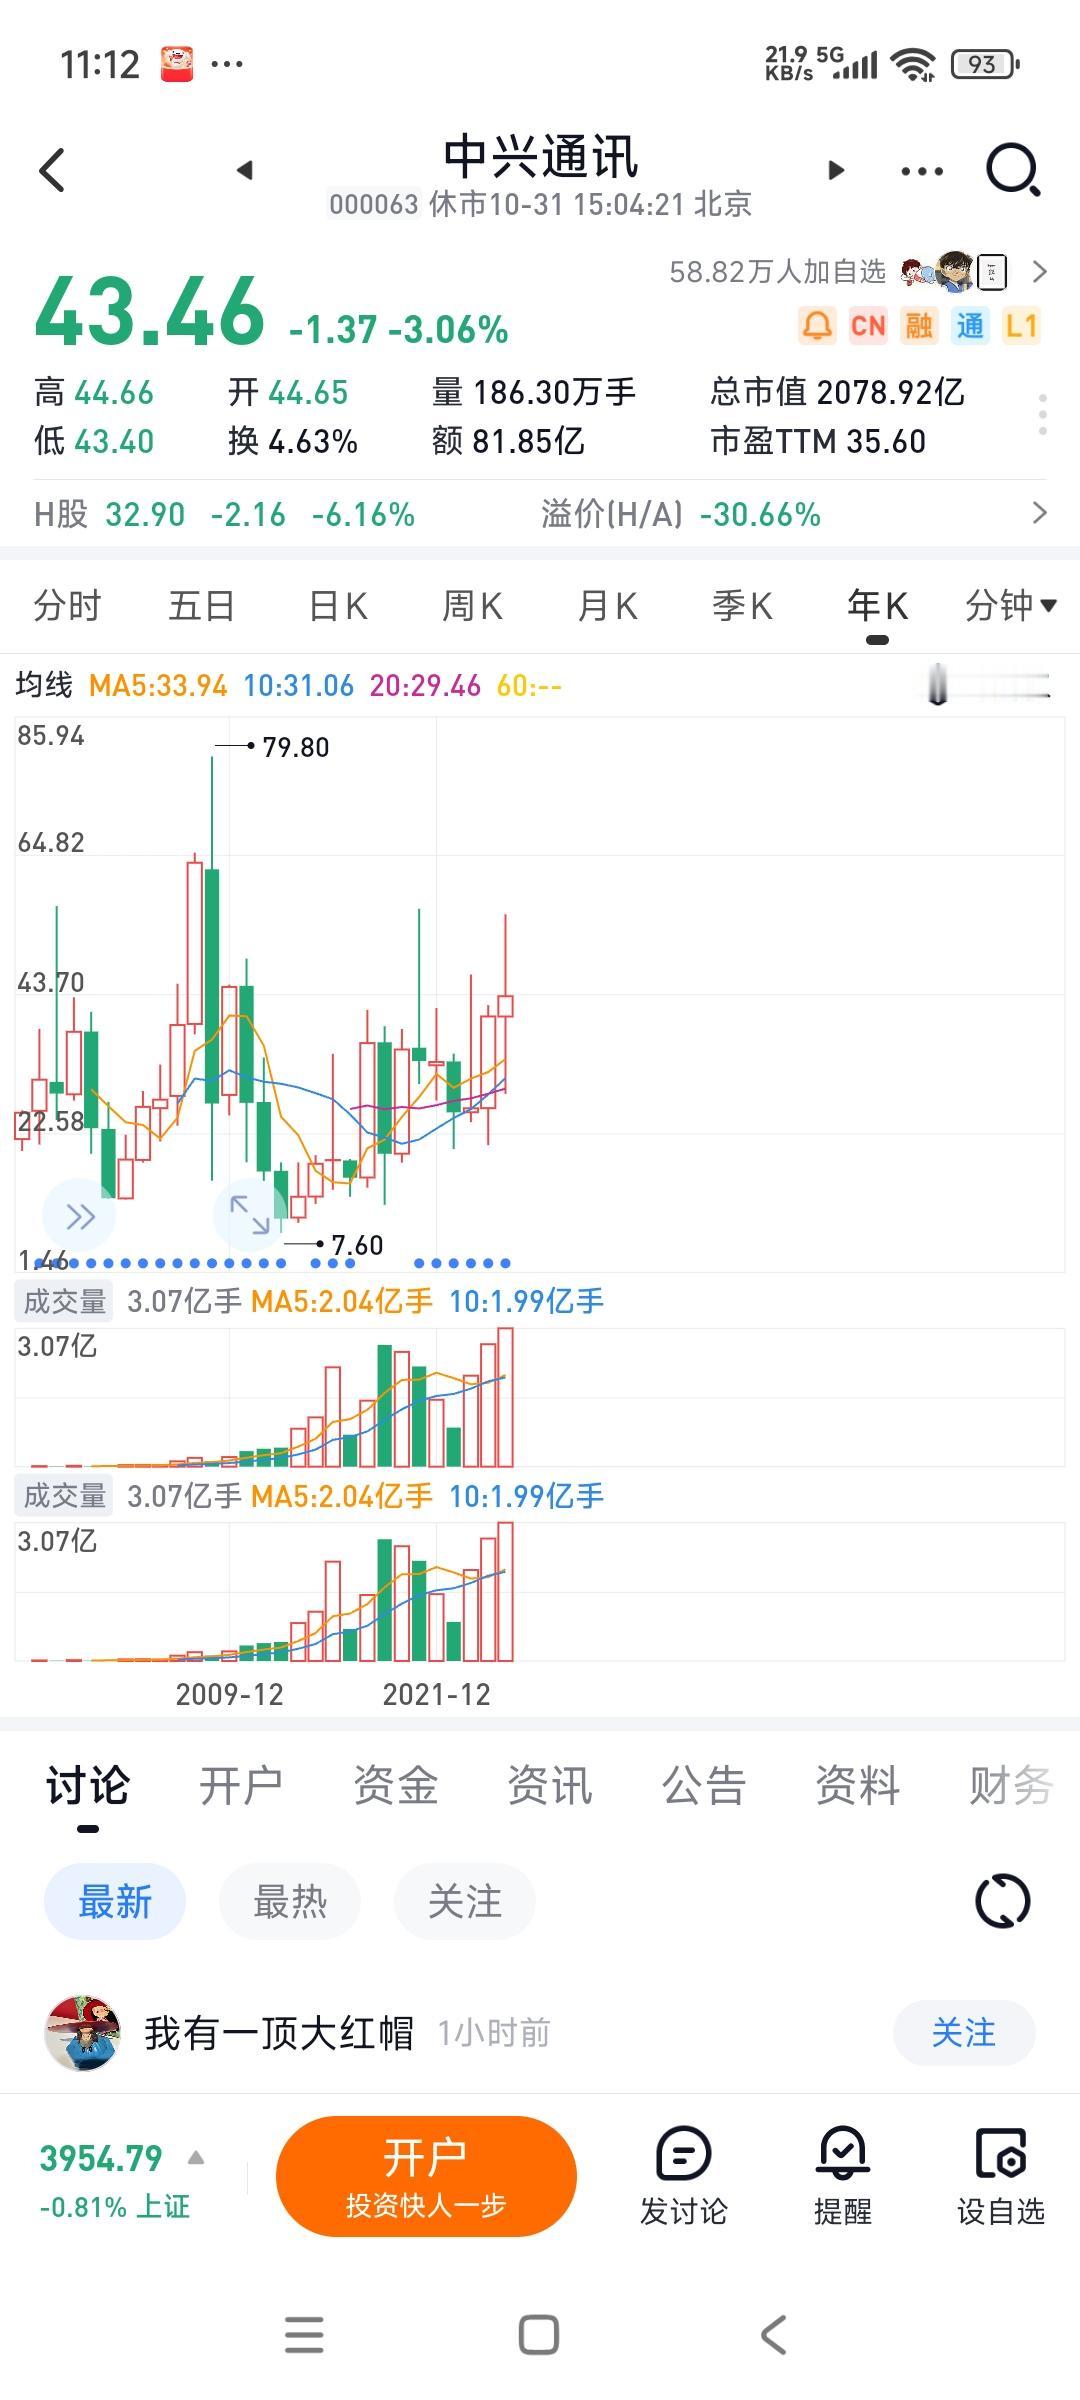
Task: Open Android recent apps menu icon
Action: pos(304,2335)
